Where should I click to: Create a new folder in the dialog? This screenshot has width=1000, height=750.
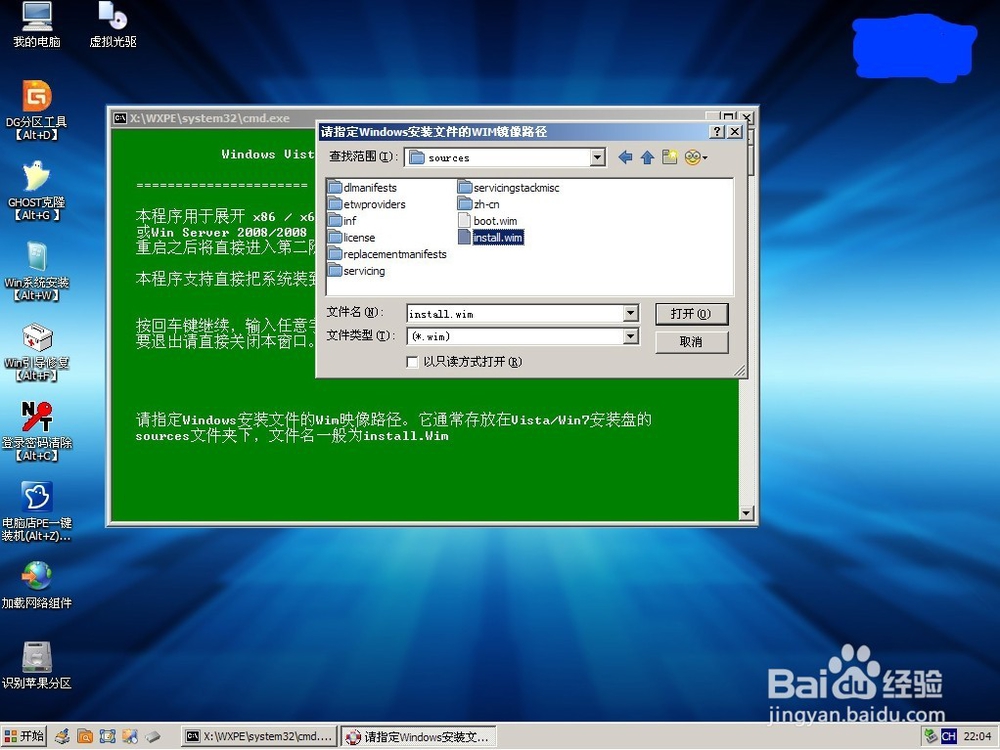coord(669,157)
